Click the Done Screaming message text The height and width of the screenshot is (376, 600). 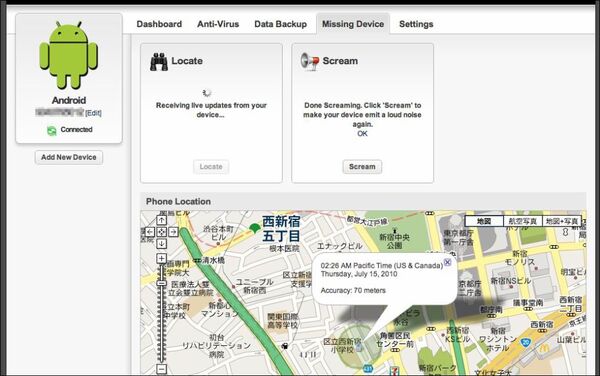pyautogui.click(x=362, y=115)
